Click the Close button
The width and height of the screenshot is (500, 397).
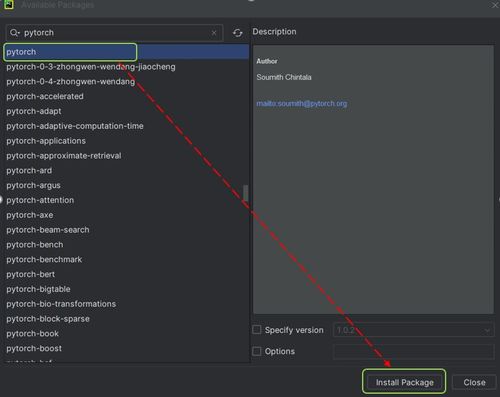point(474,382)
